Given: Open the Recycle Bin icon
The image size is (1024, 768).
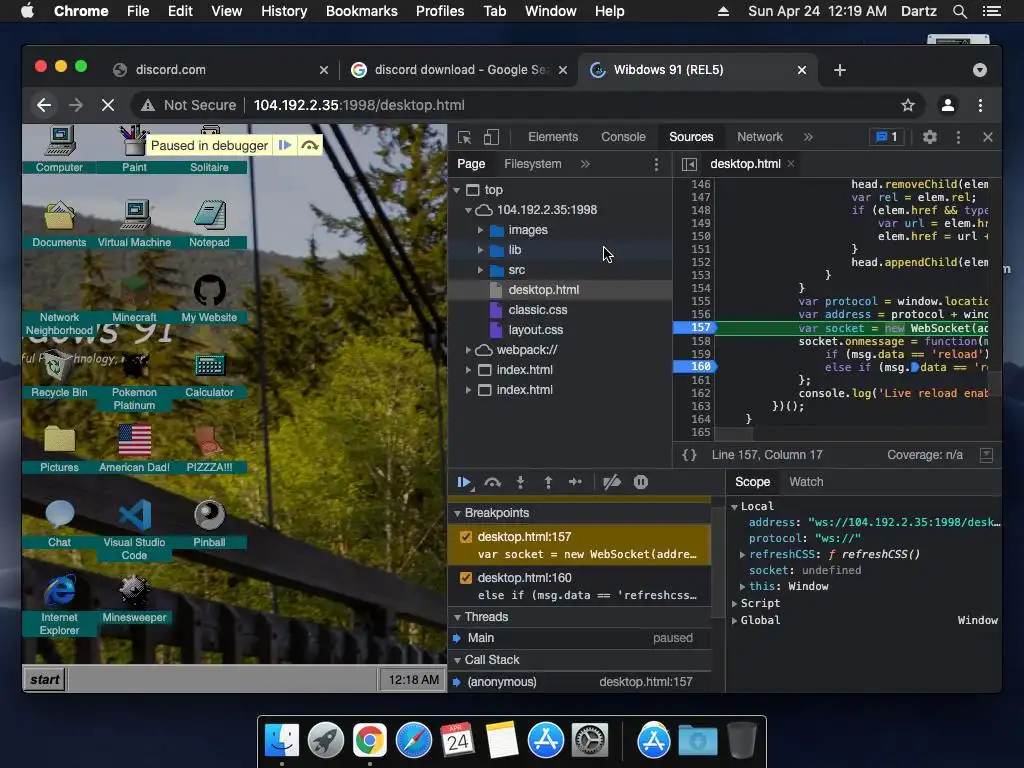Looking at the screenshot, I should click(x=59, y=374).
